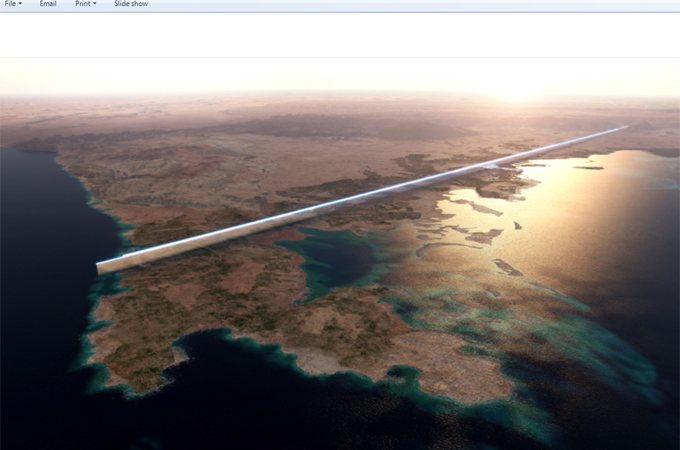Expand the Print dropdown arrow

click(x=95, y=4)
